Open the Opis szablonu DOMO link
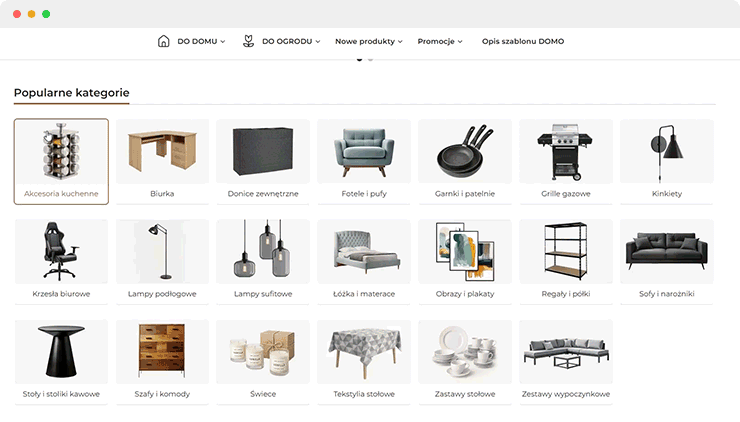The image size is (740, 422). pos(523,42)
